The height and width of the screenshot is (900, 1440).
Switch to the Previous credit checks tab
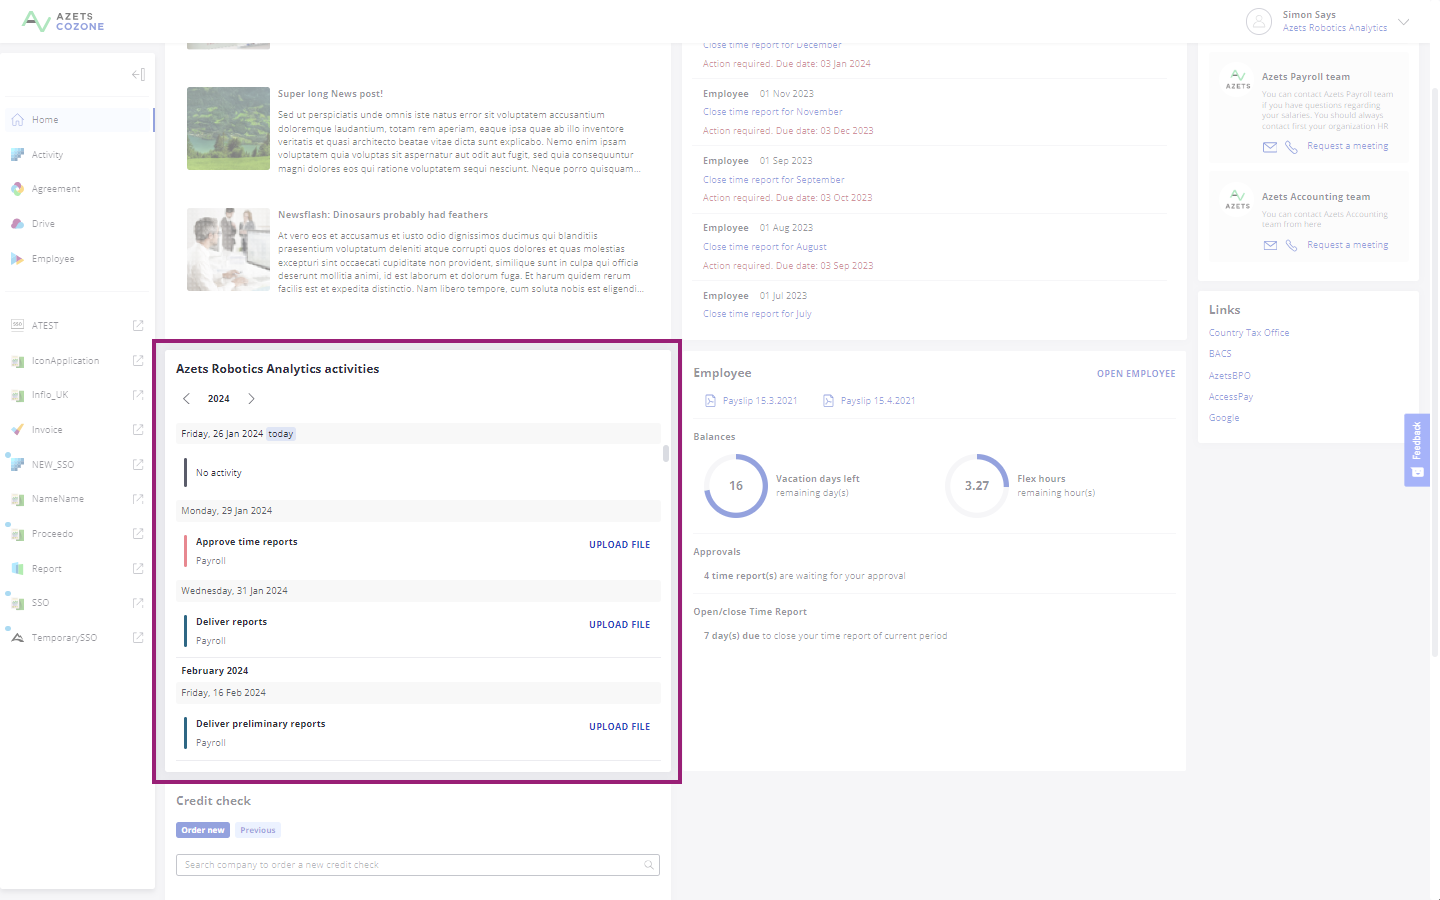257,829
